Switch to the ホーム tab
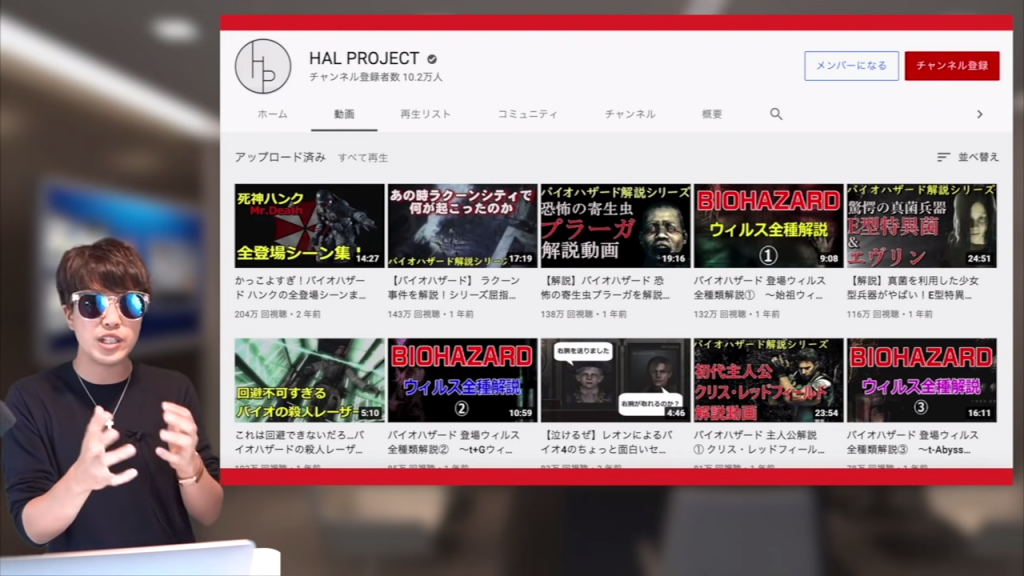 pyautogui.click(x=272, y=114)
